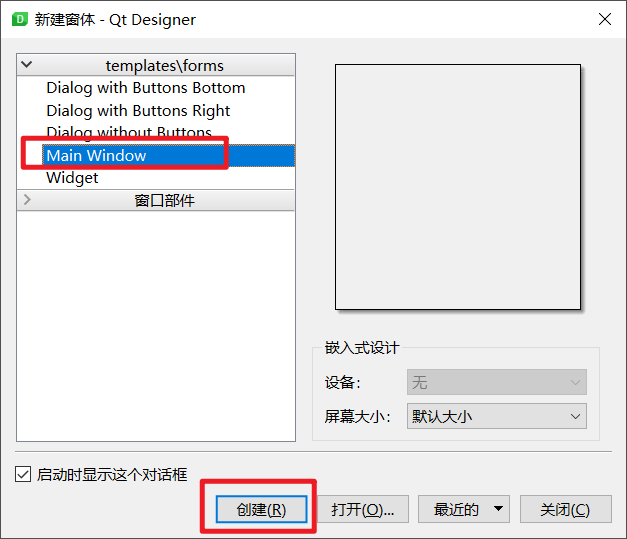Click the 打开(O)... button

(363, 509)
